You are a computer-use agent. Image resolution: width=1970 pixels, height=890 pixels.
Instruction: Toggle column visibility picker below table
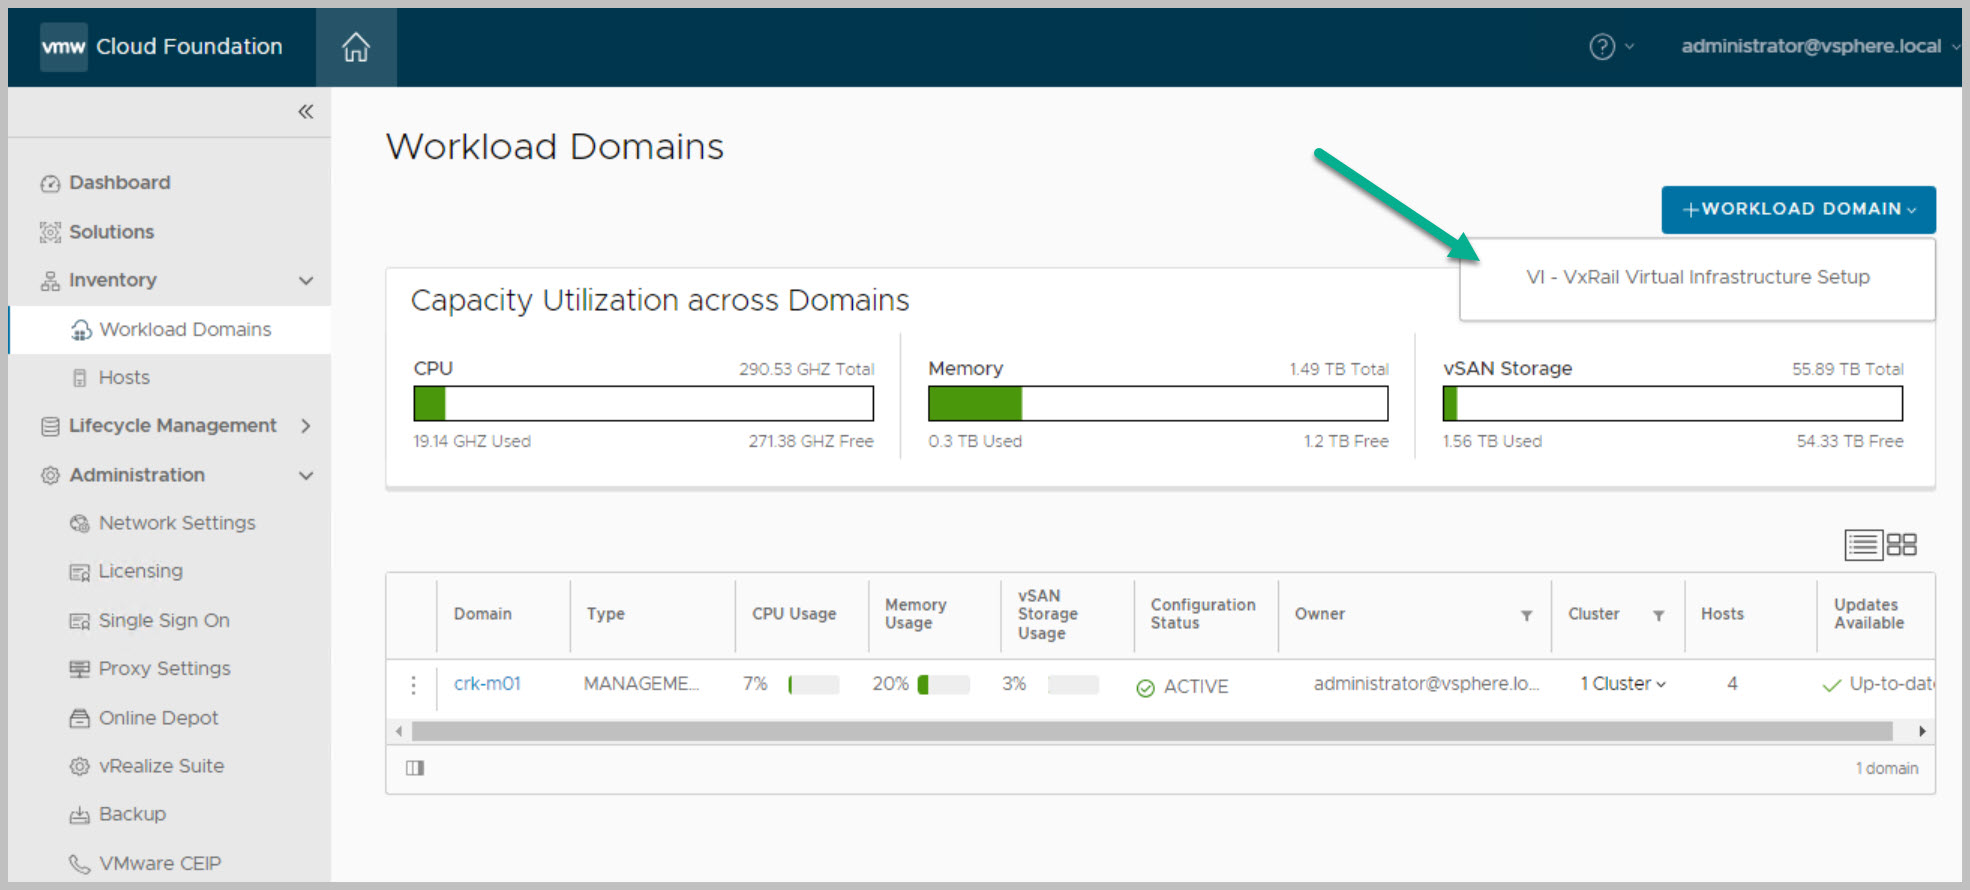pyautogui.click(x=415, y=768)
